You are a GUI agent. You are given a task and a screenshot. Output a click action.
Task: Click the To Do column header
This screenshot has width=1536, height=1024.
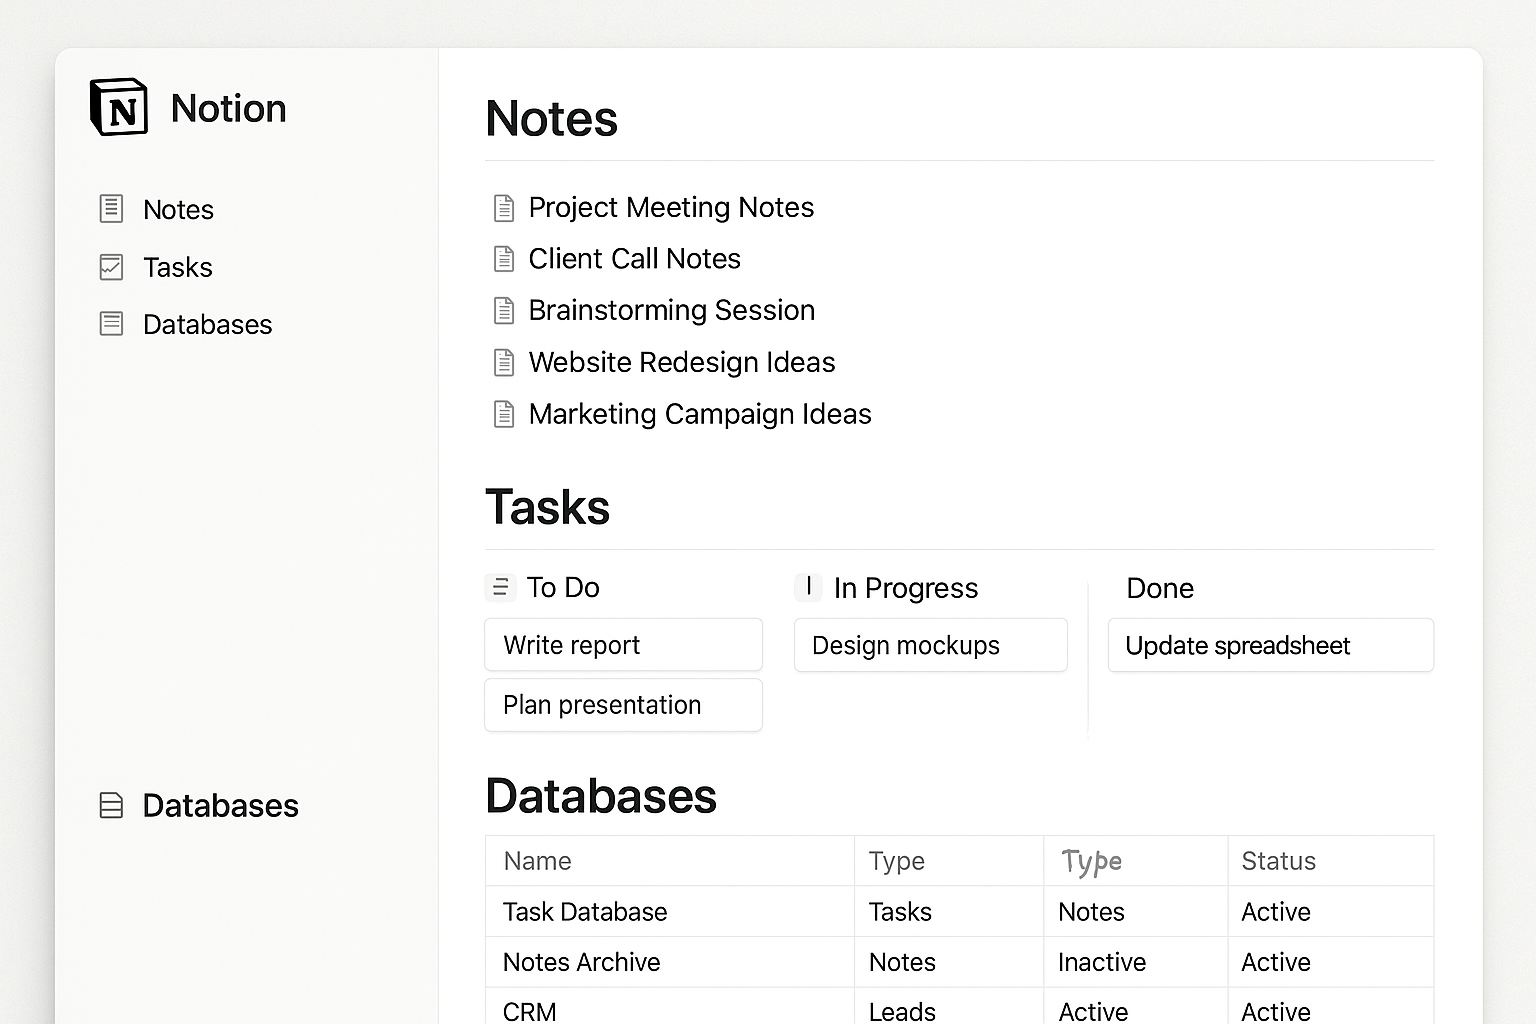click(x=563, y=587)
